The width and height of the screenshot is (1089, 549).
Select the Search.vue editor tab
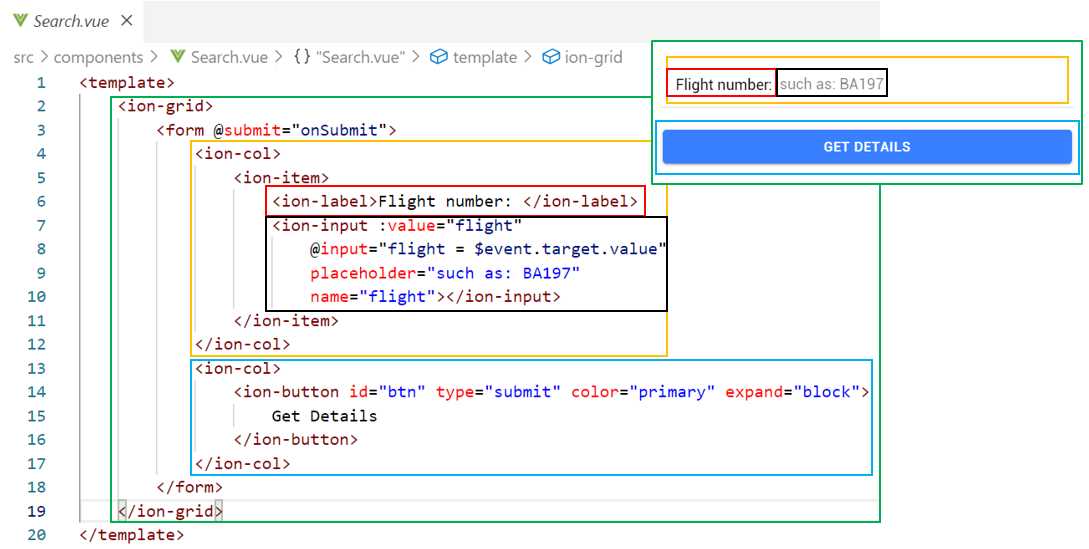(x=72, y=21)
